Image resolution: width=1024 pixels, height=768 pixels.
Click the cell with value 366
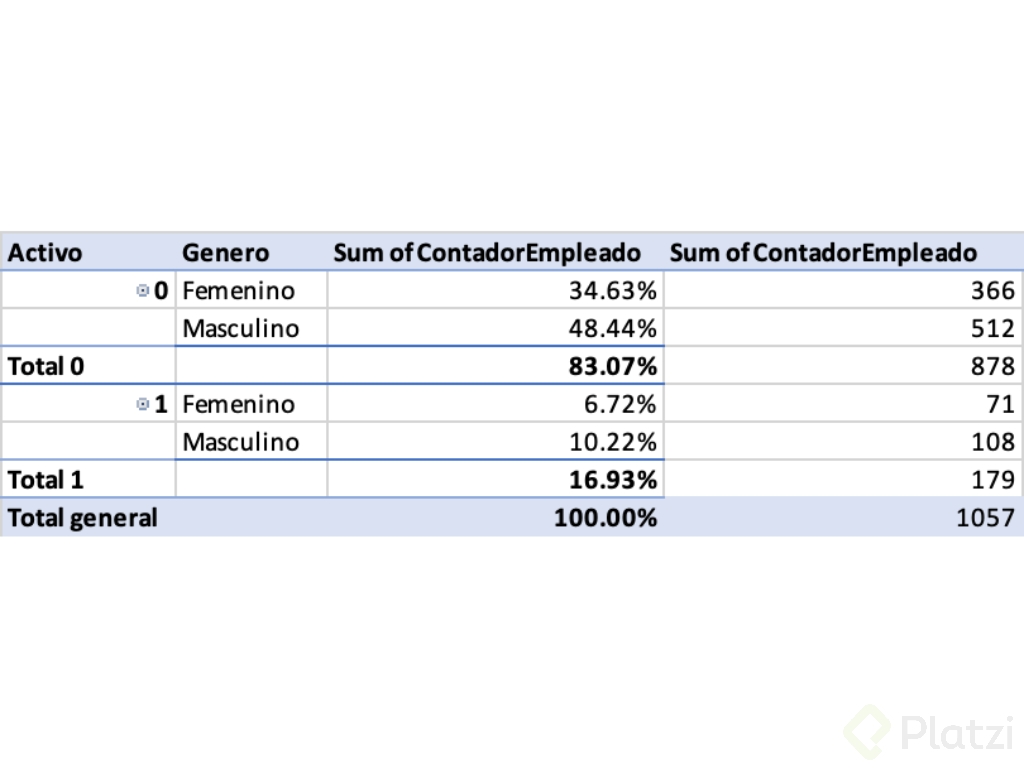pos(992,291)
